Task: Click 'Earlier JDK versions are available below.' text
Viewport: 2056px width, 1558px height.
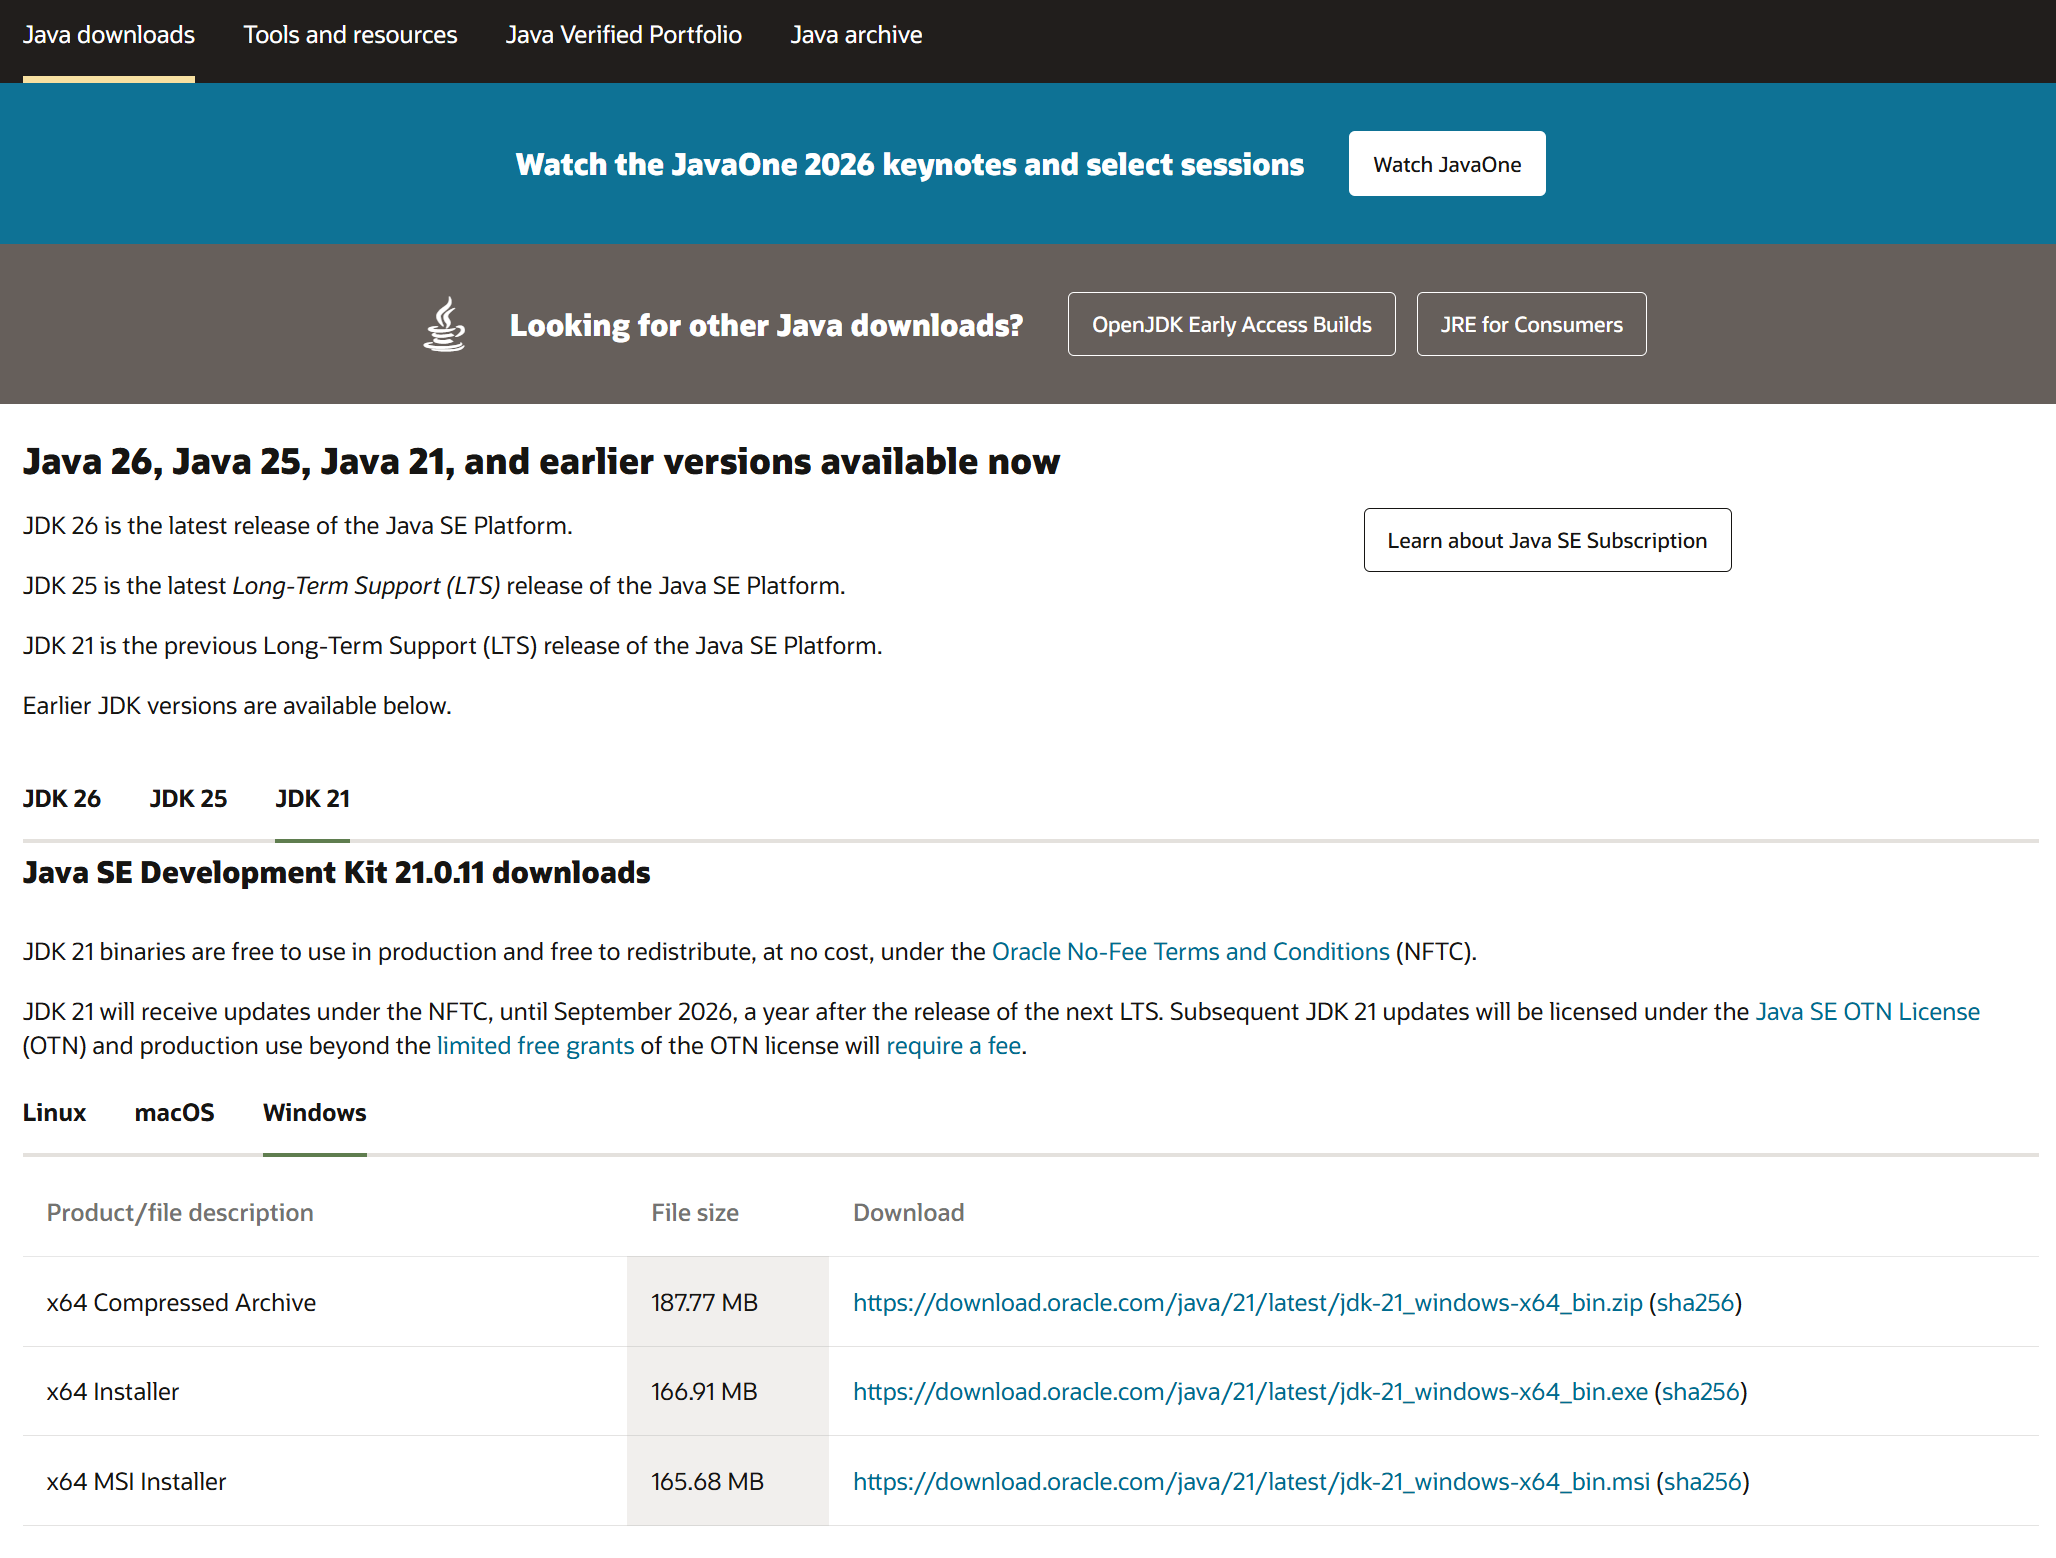Action: pyautogui.click(x=237, y=706)
